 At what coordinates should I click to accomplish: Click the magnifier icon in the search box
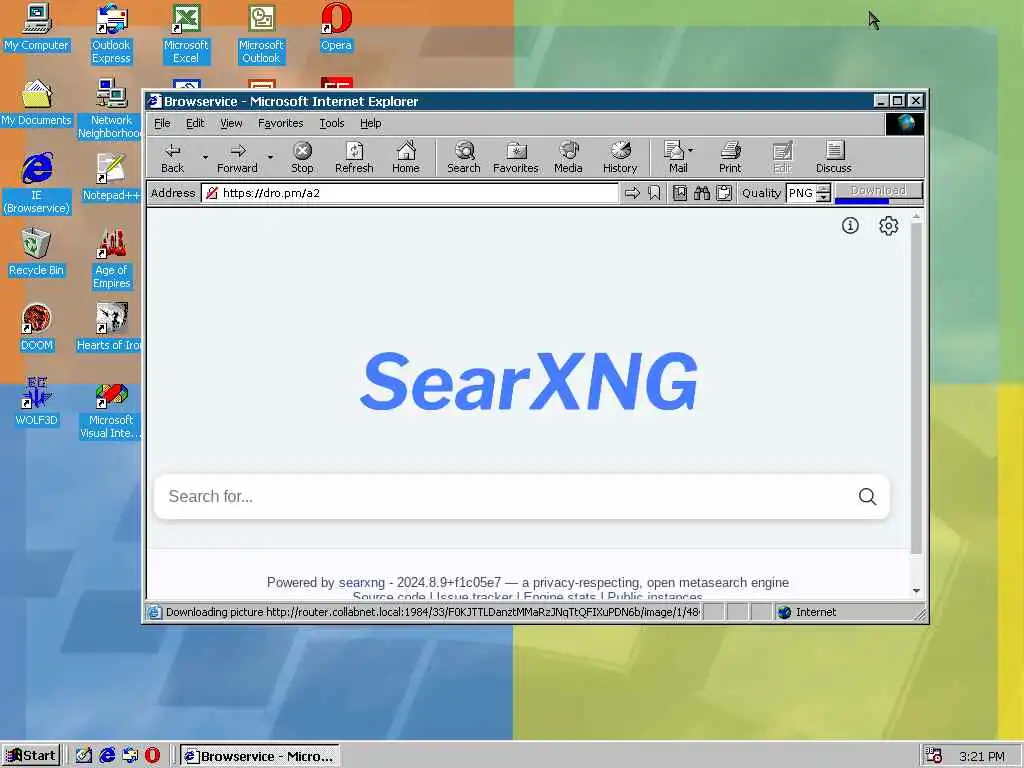867,497
